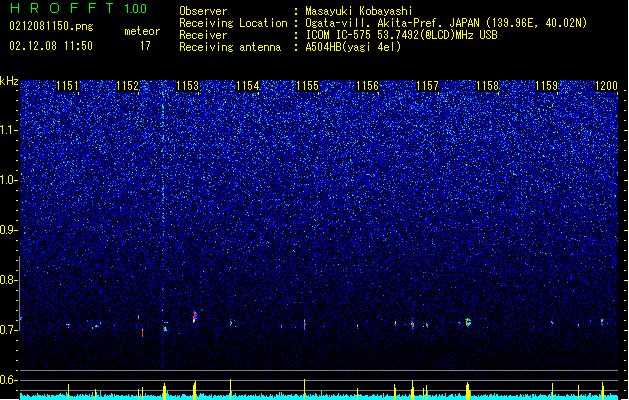Select the ICOM IC-575 53.7492 MHz USB text
The image size is (629, 400).
[x=401, y=35]
